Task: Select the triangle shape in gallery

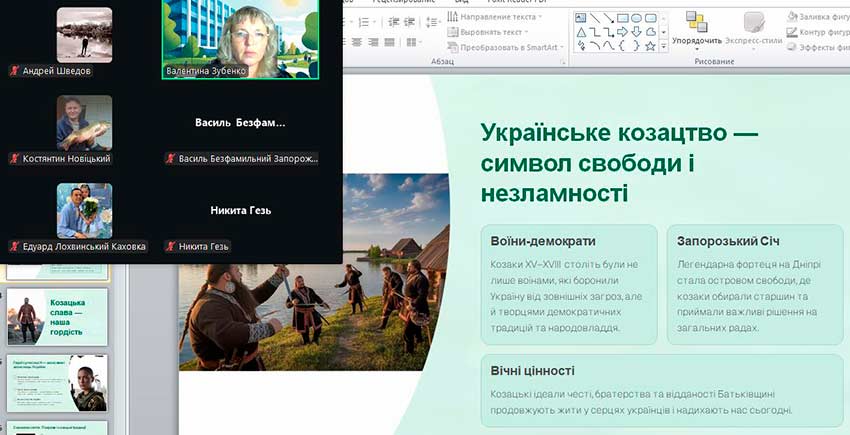Action: [580, 31]
